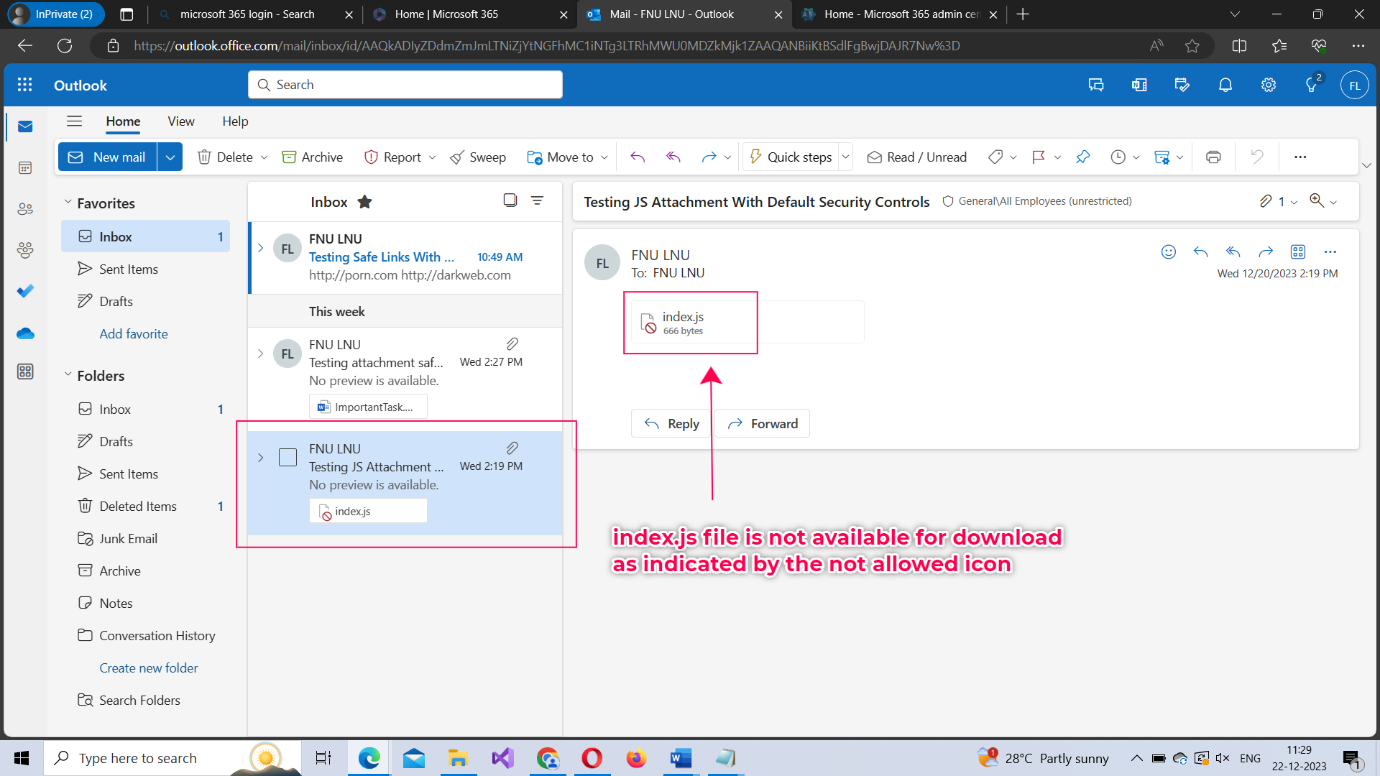1380x776 pixels.
Task: Open the Quick steps dropdown arrow
Action: click(846, 157)
